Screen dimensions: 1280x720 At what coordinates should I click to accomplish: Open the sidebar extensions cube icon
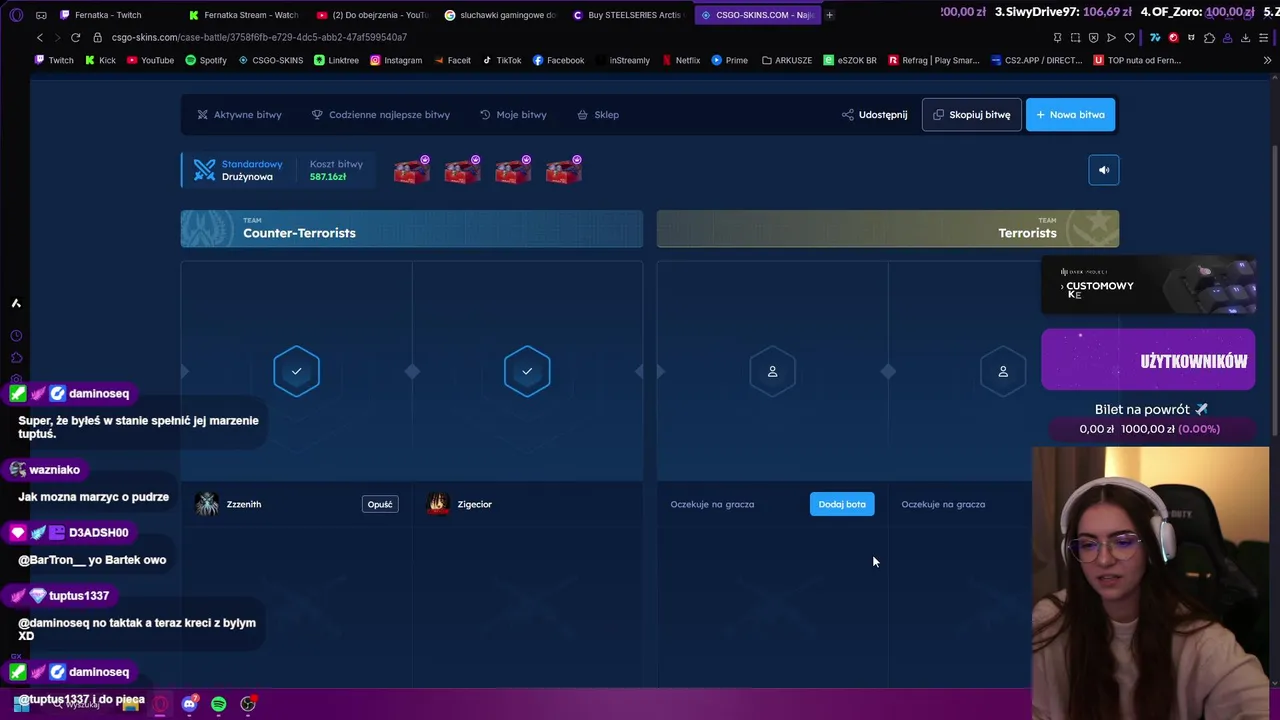click(x=16, y=358)
